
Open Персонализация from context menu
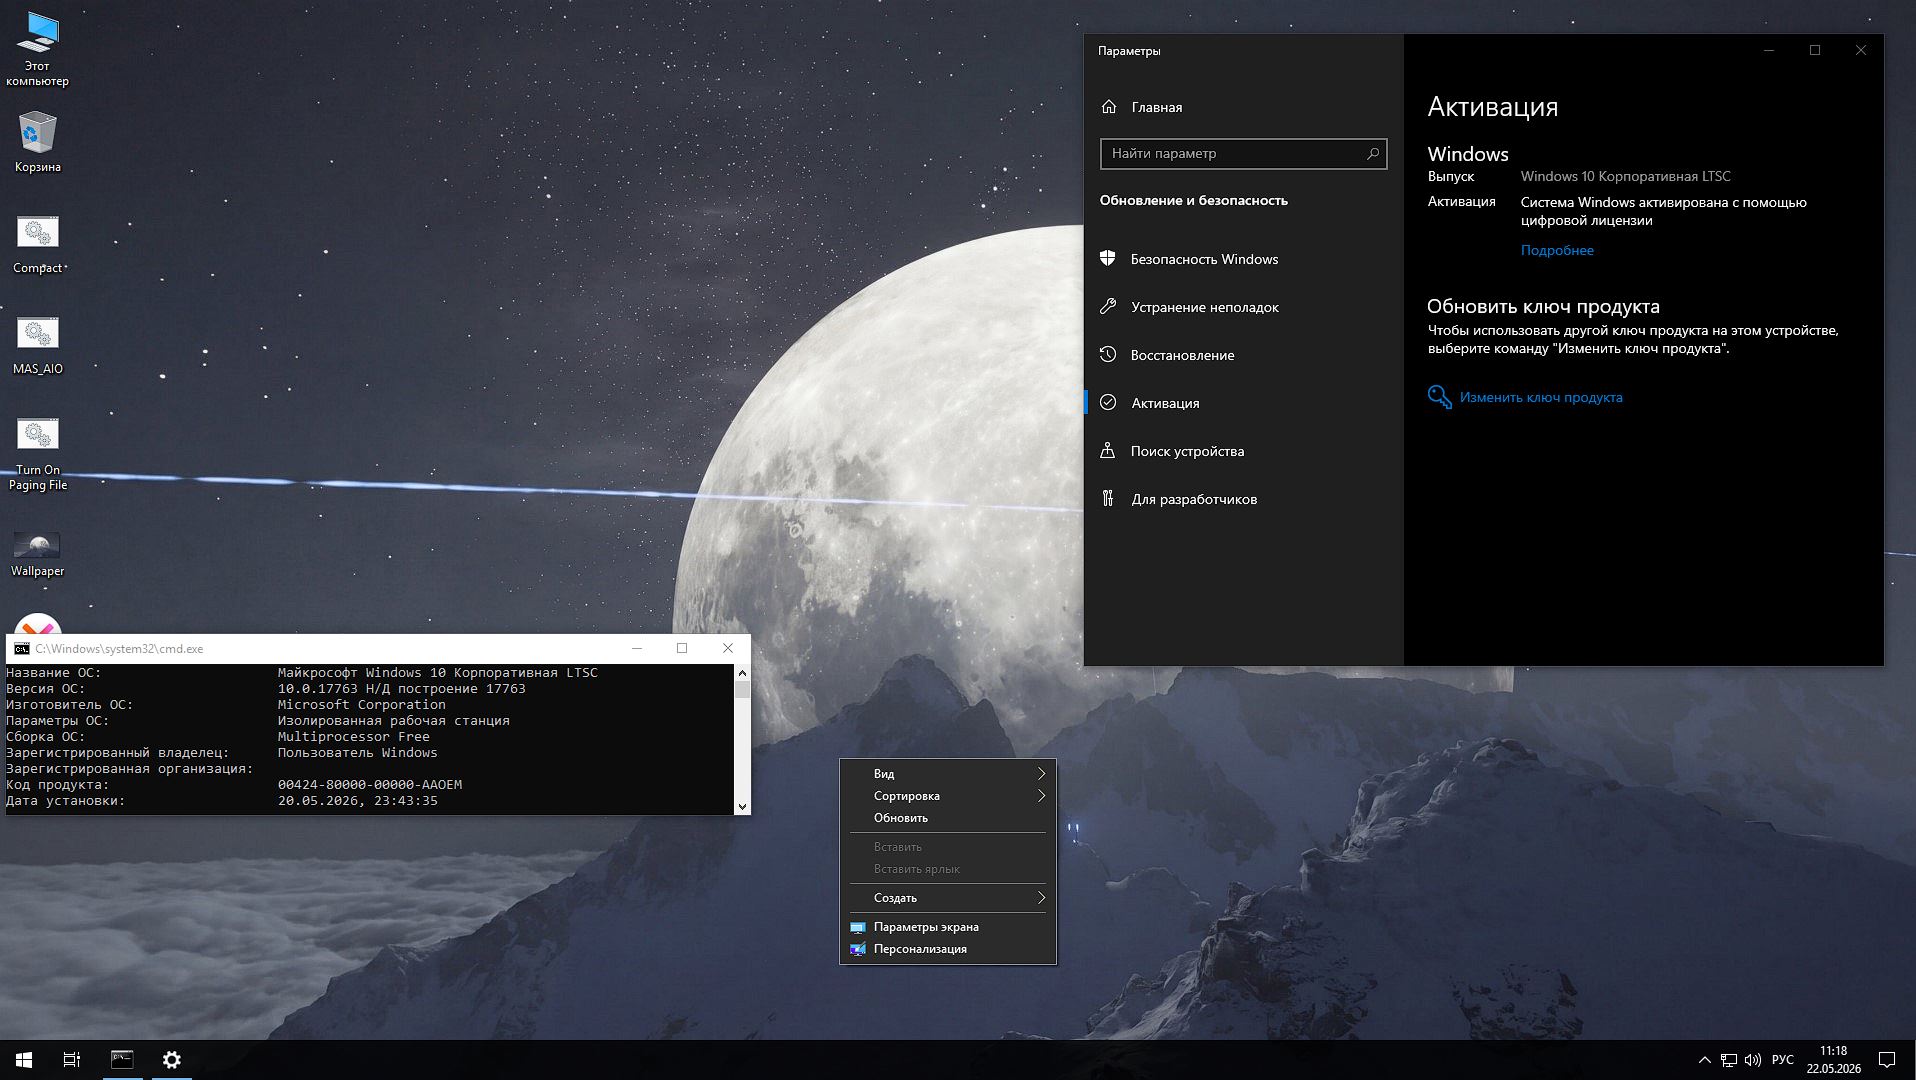947,949
